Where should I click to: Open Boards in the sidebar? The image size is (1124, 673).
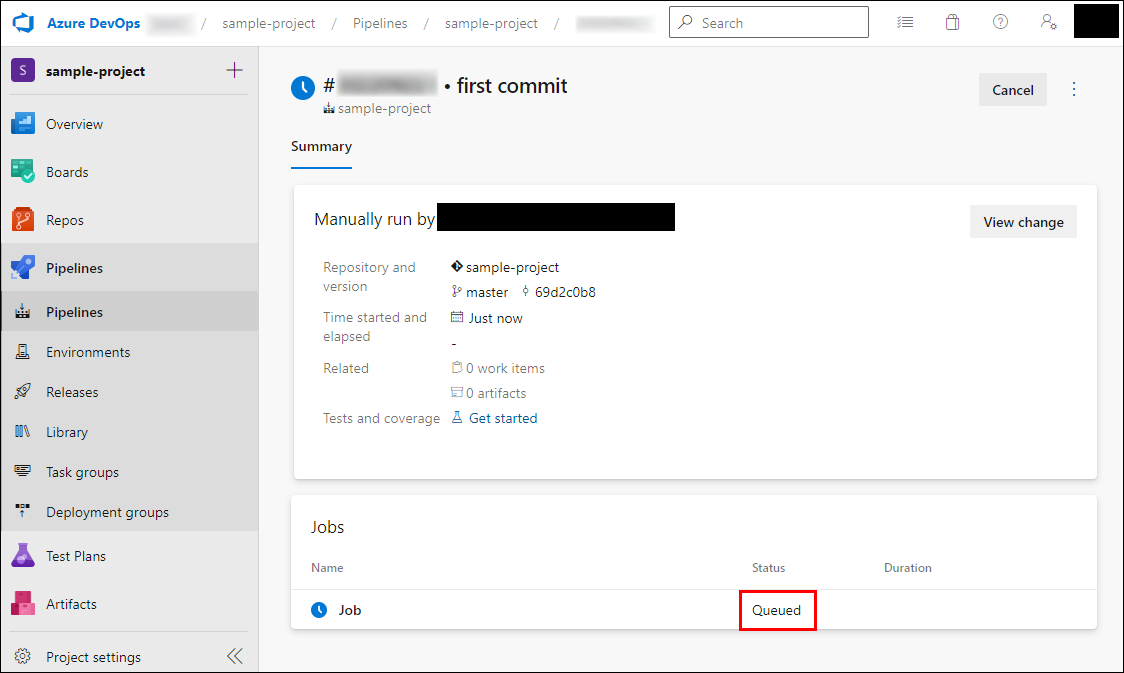(67, 172)
